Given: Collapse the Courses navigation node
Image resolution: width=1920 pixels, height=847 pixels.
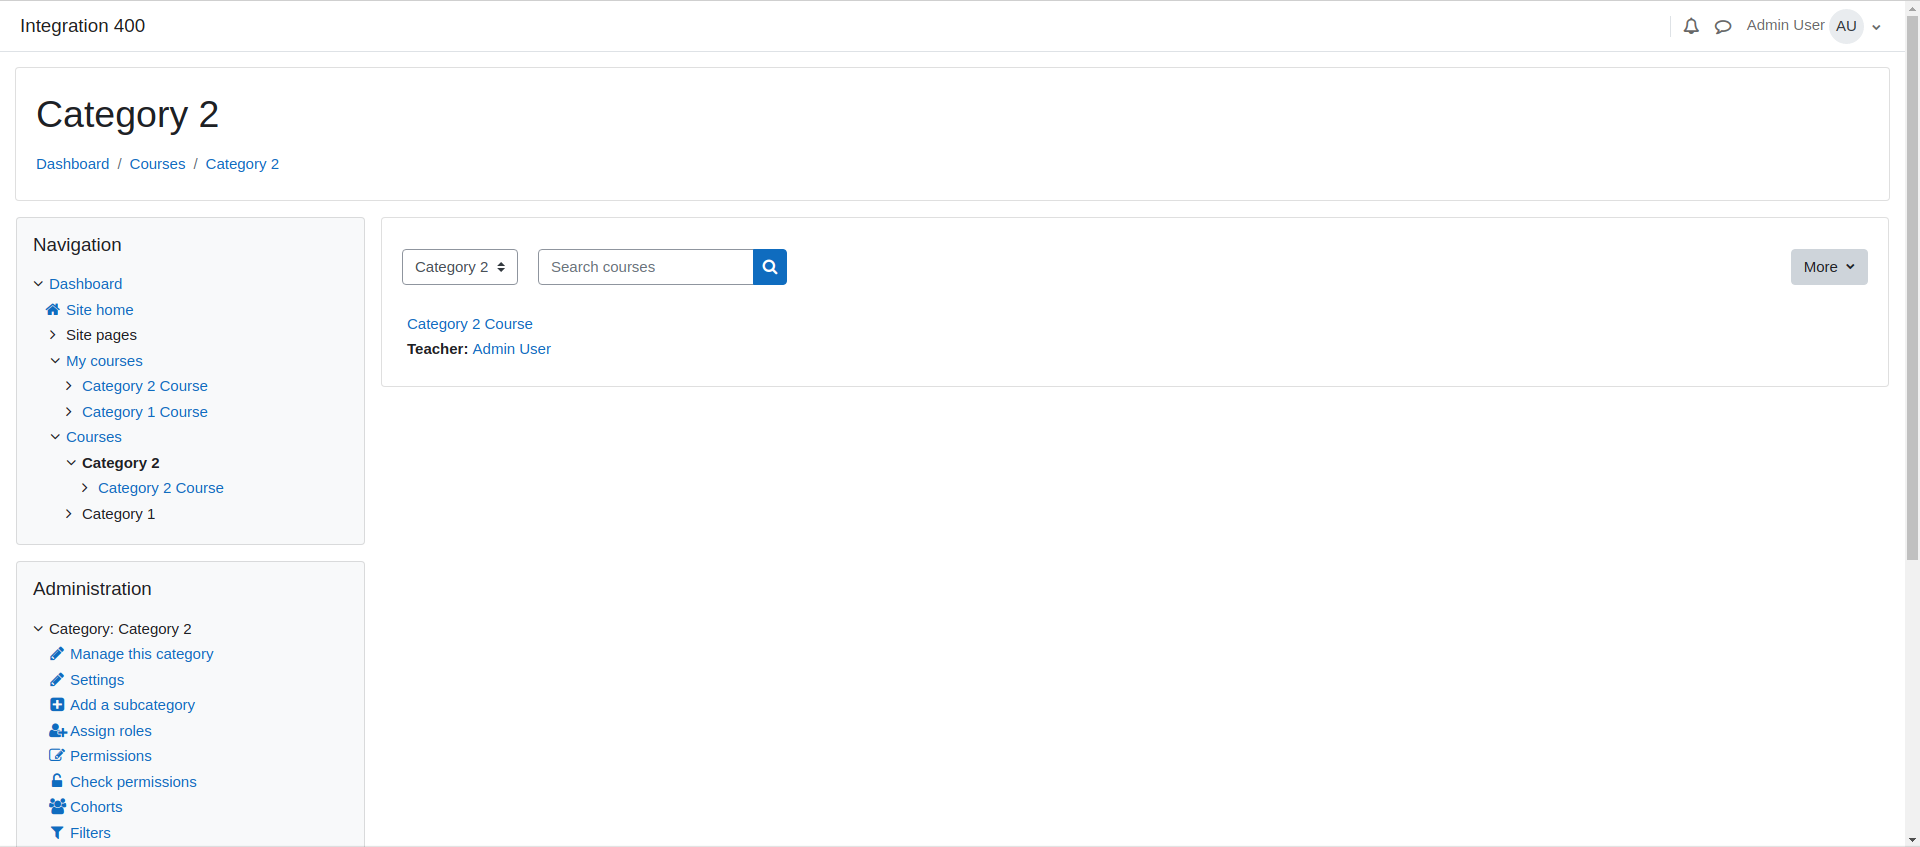Looking at the screenshot, I should pos(55,437).
